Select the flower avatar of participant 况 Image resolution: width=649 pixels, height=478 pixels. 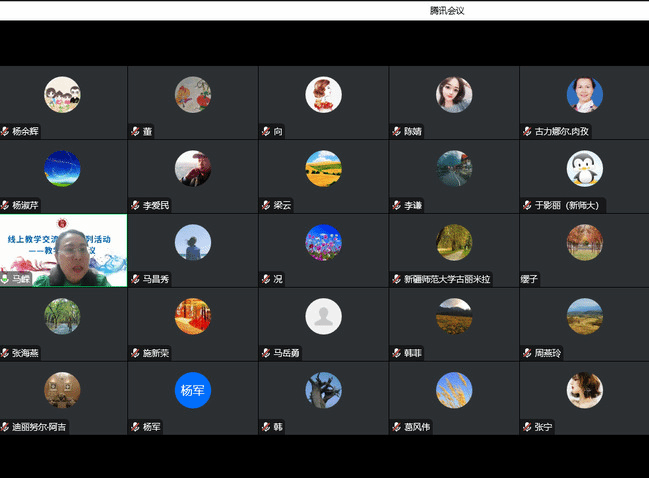[323, 242]
